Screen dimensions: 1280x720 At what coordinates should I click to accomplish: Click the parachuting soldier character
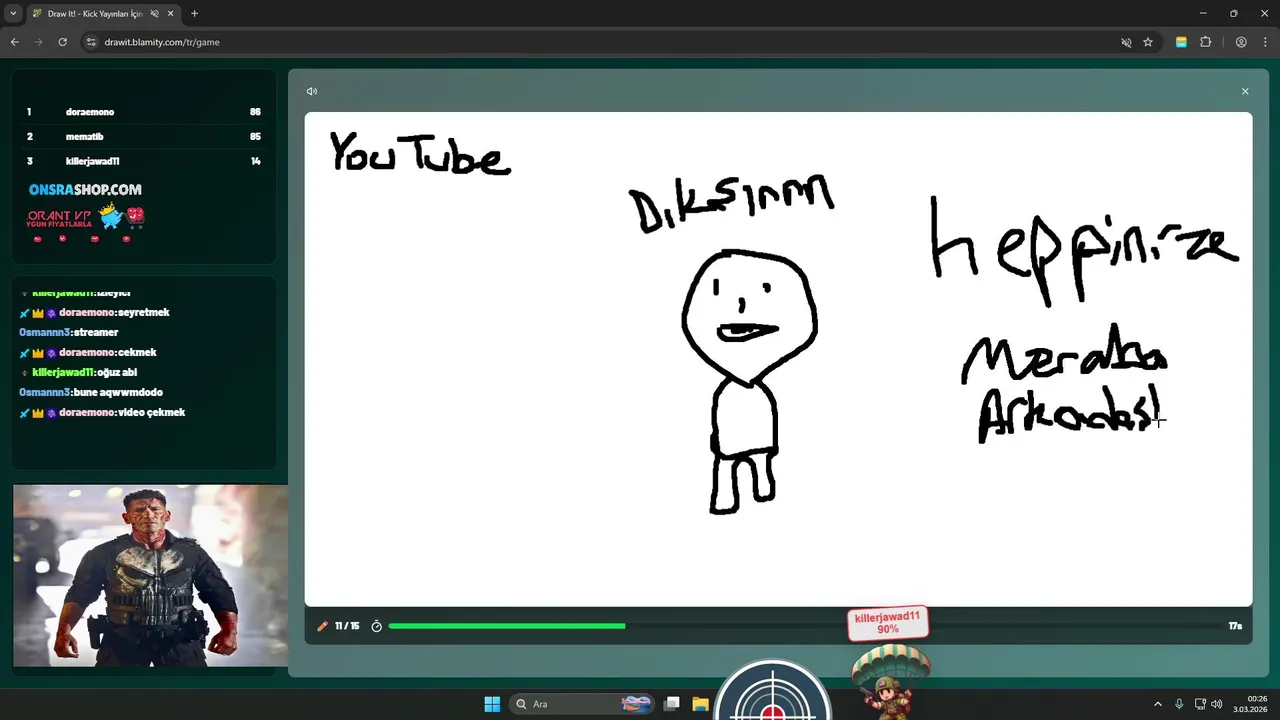pos(889,680)
